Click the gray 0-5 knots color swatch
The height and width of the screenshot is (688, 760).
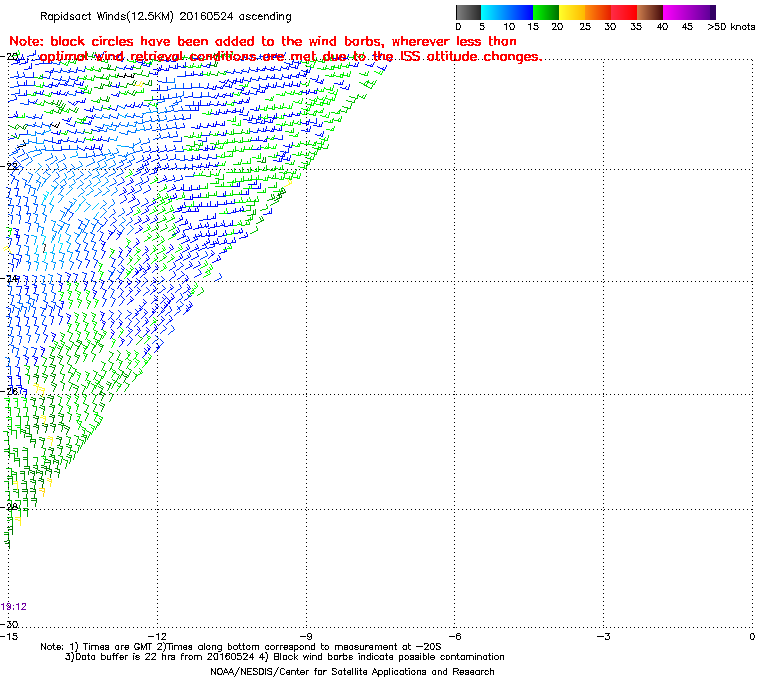[x=468, y=12]
